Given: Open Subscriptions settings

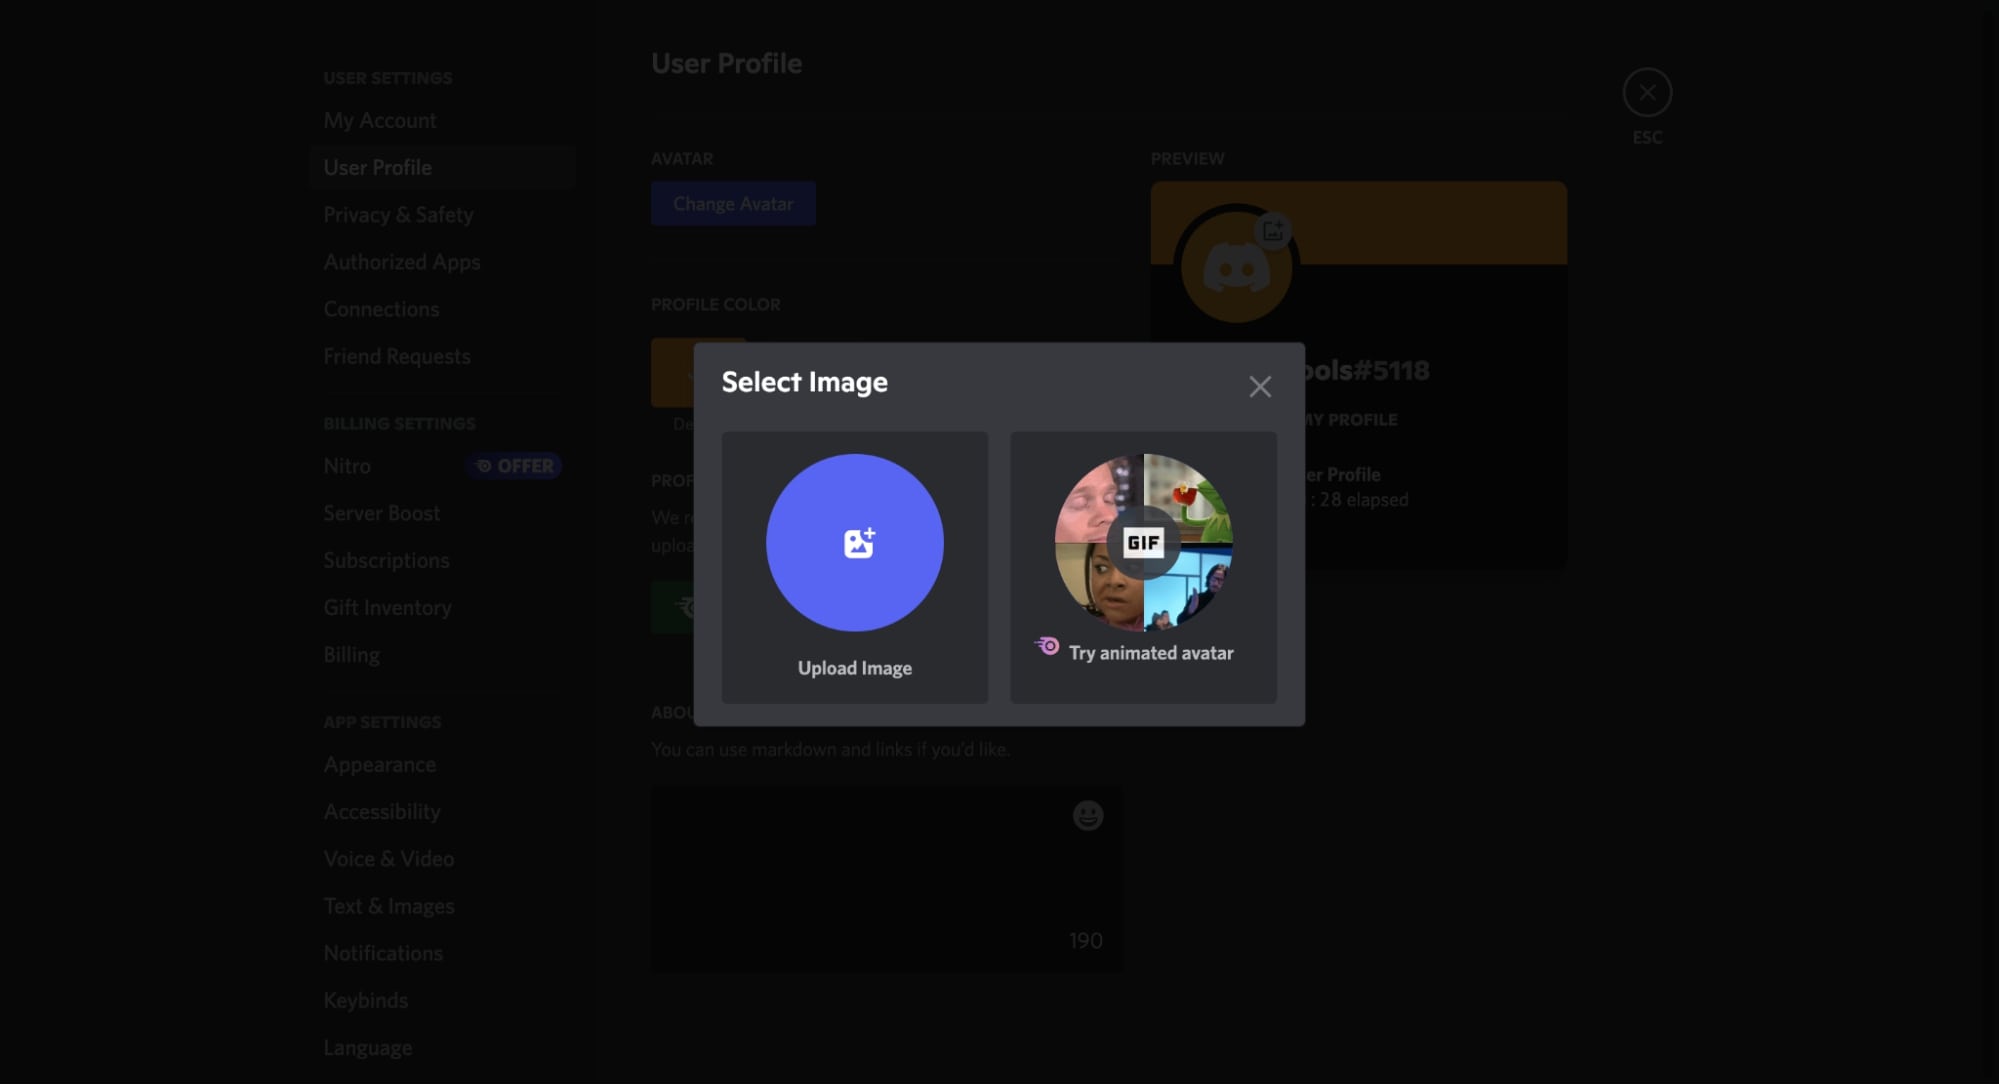Looking at the screenshot, I should point(442,560).
